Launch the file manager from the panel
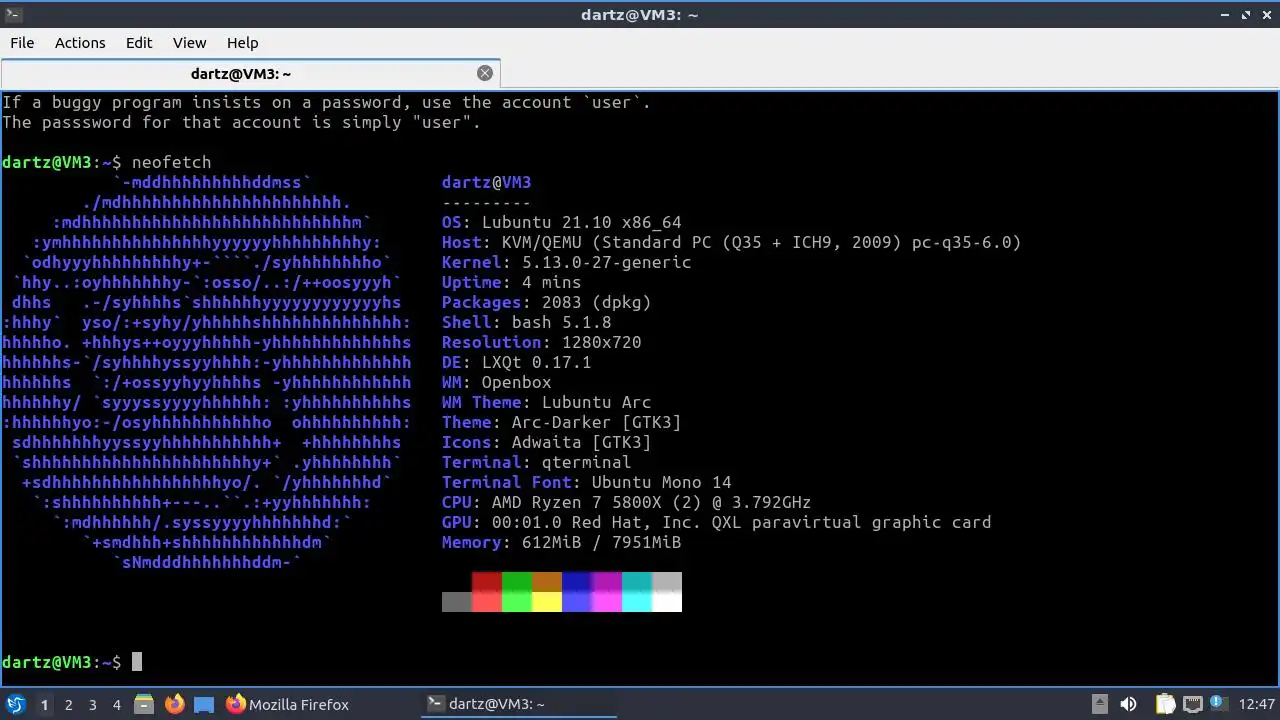This screenshot has width=1280, height=720. click(143, 704)
